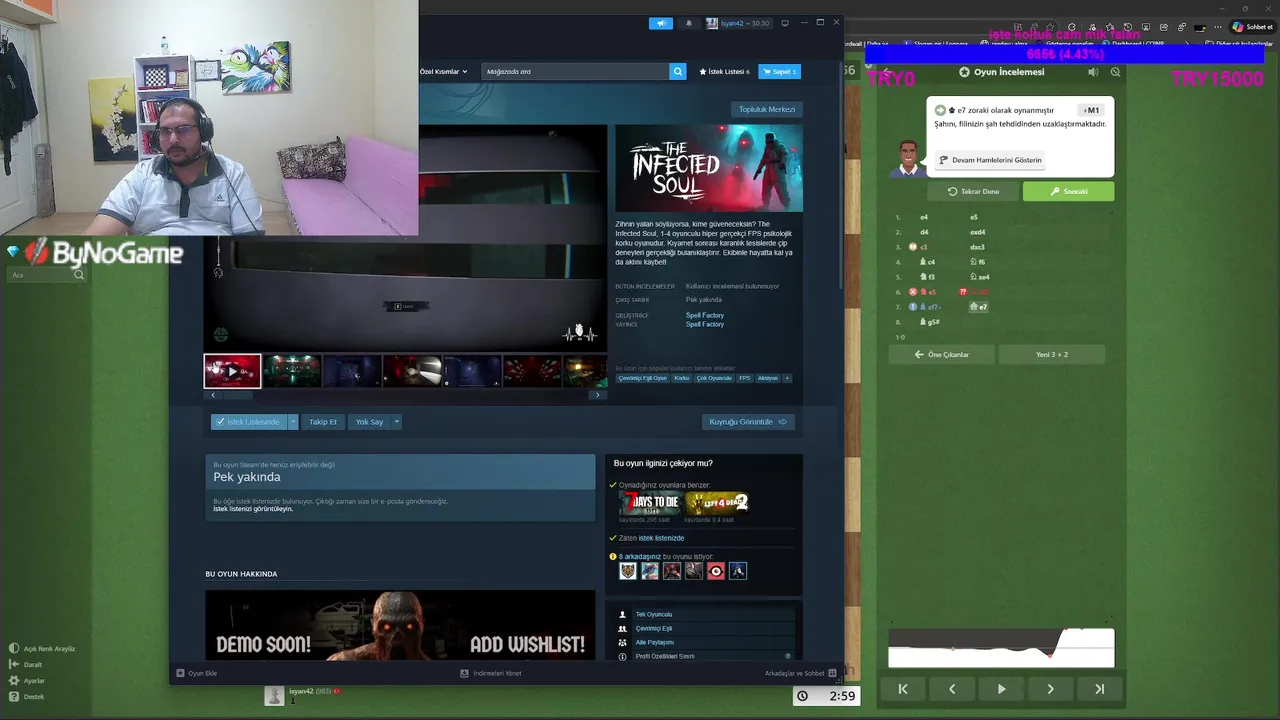Screen dimensions: 1280x720
Task: Jump to first move control
Action: [x=903, y=689]
